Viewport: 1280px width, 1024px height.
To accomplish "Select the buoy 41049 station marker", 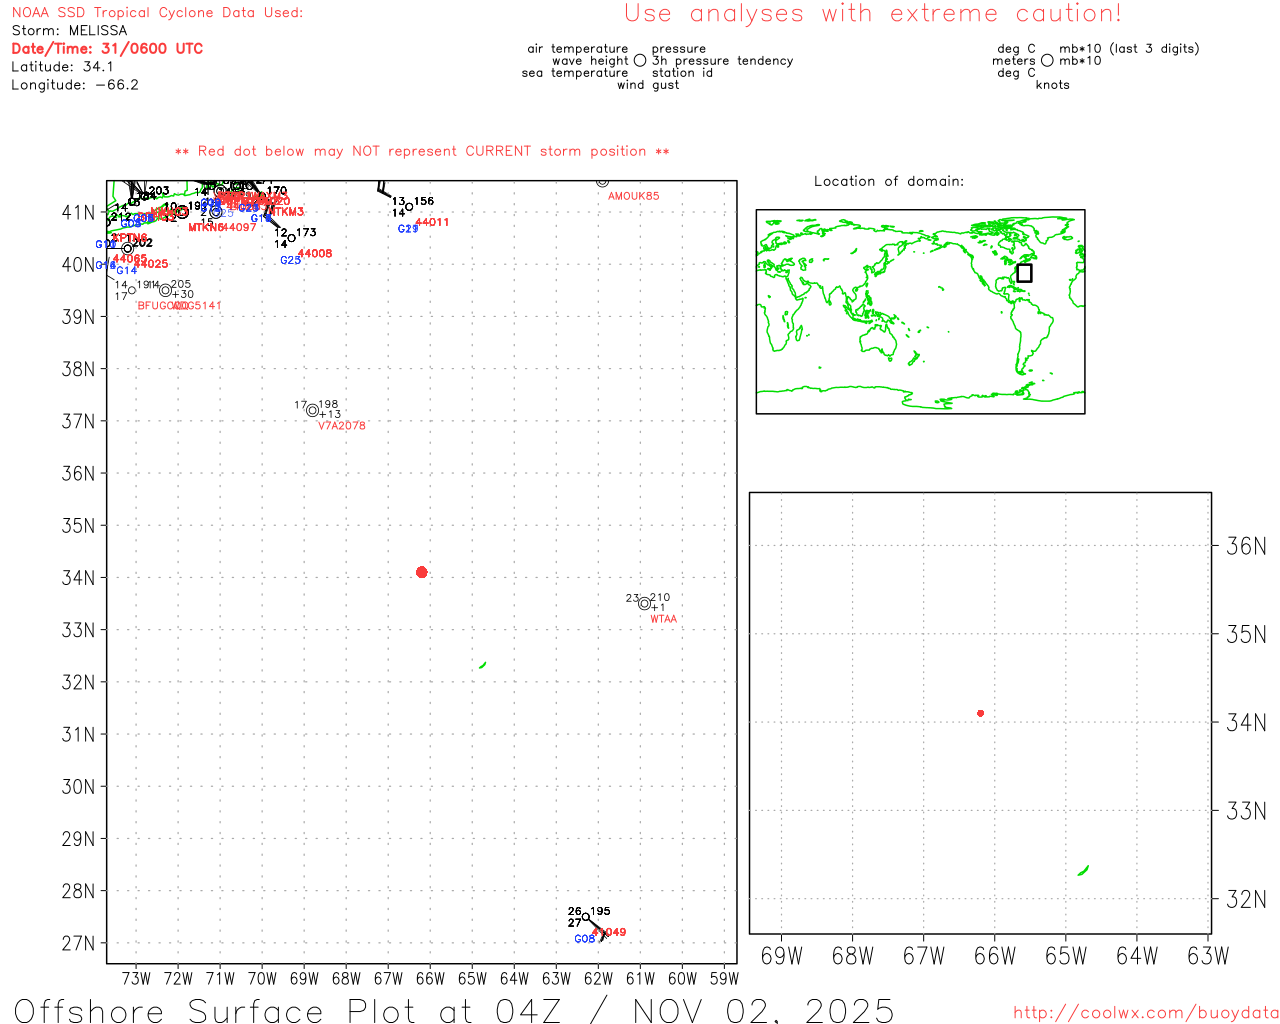I will click(x=586, y=918).
